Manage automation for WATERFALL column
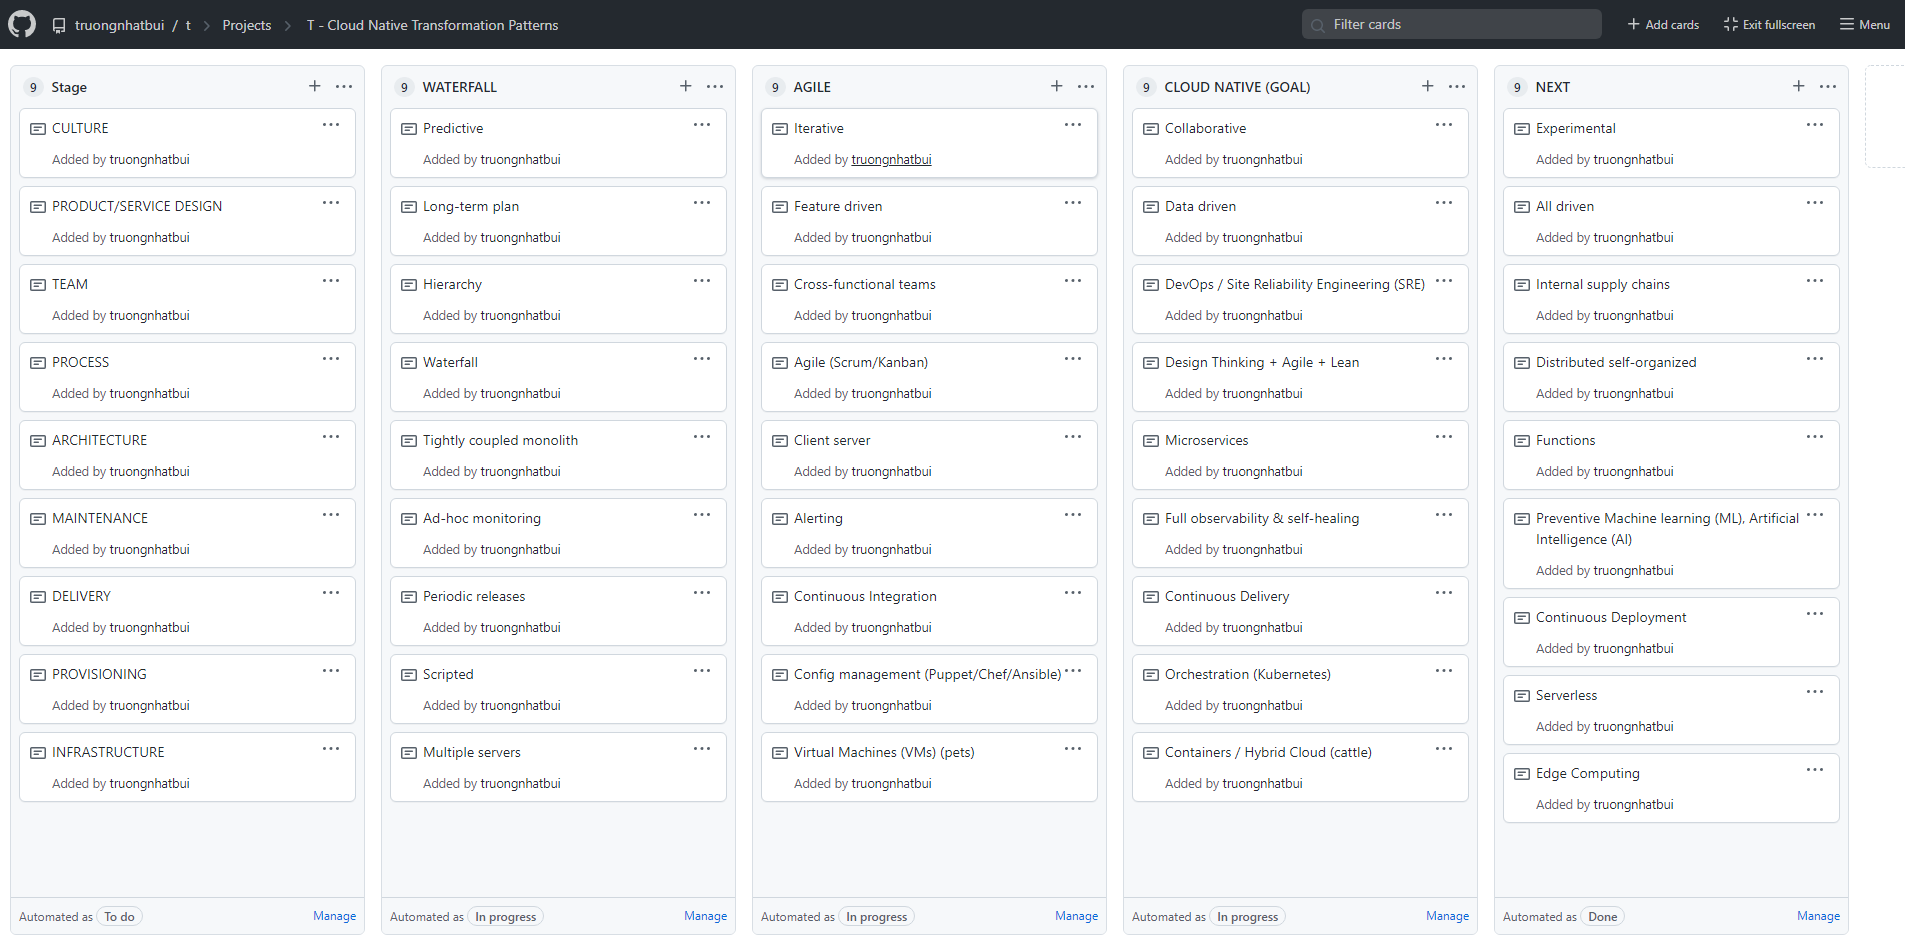 coord(705,916)
